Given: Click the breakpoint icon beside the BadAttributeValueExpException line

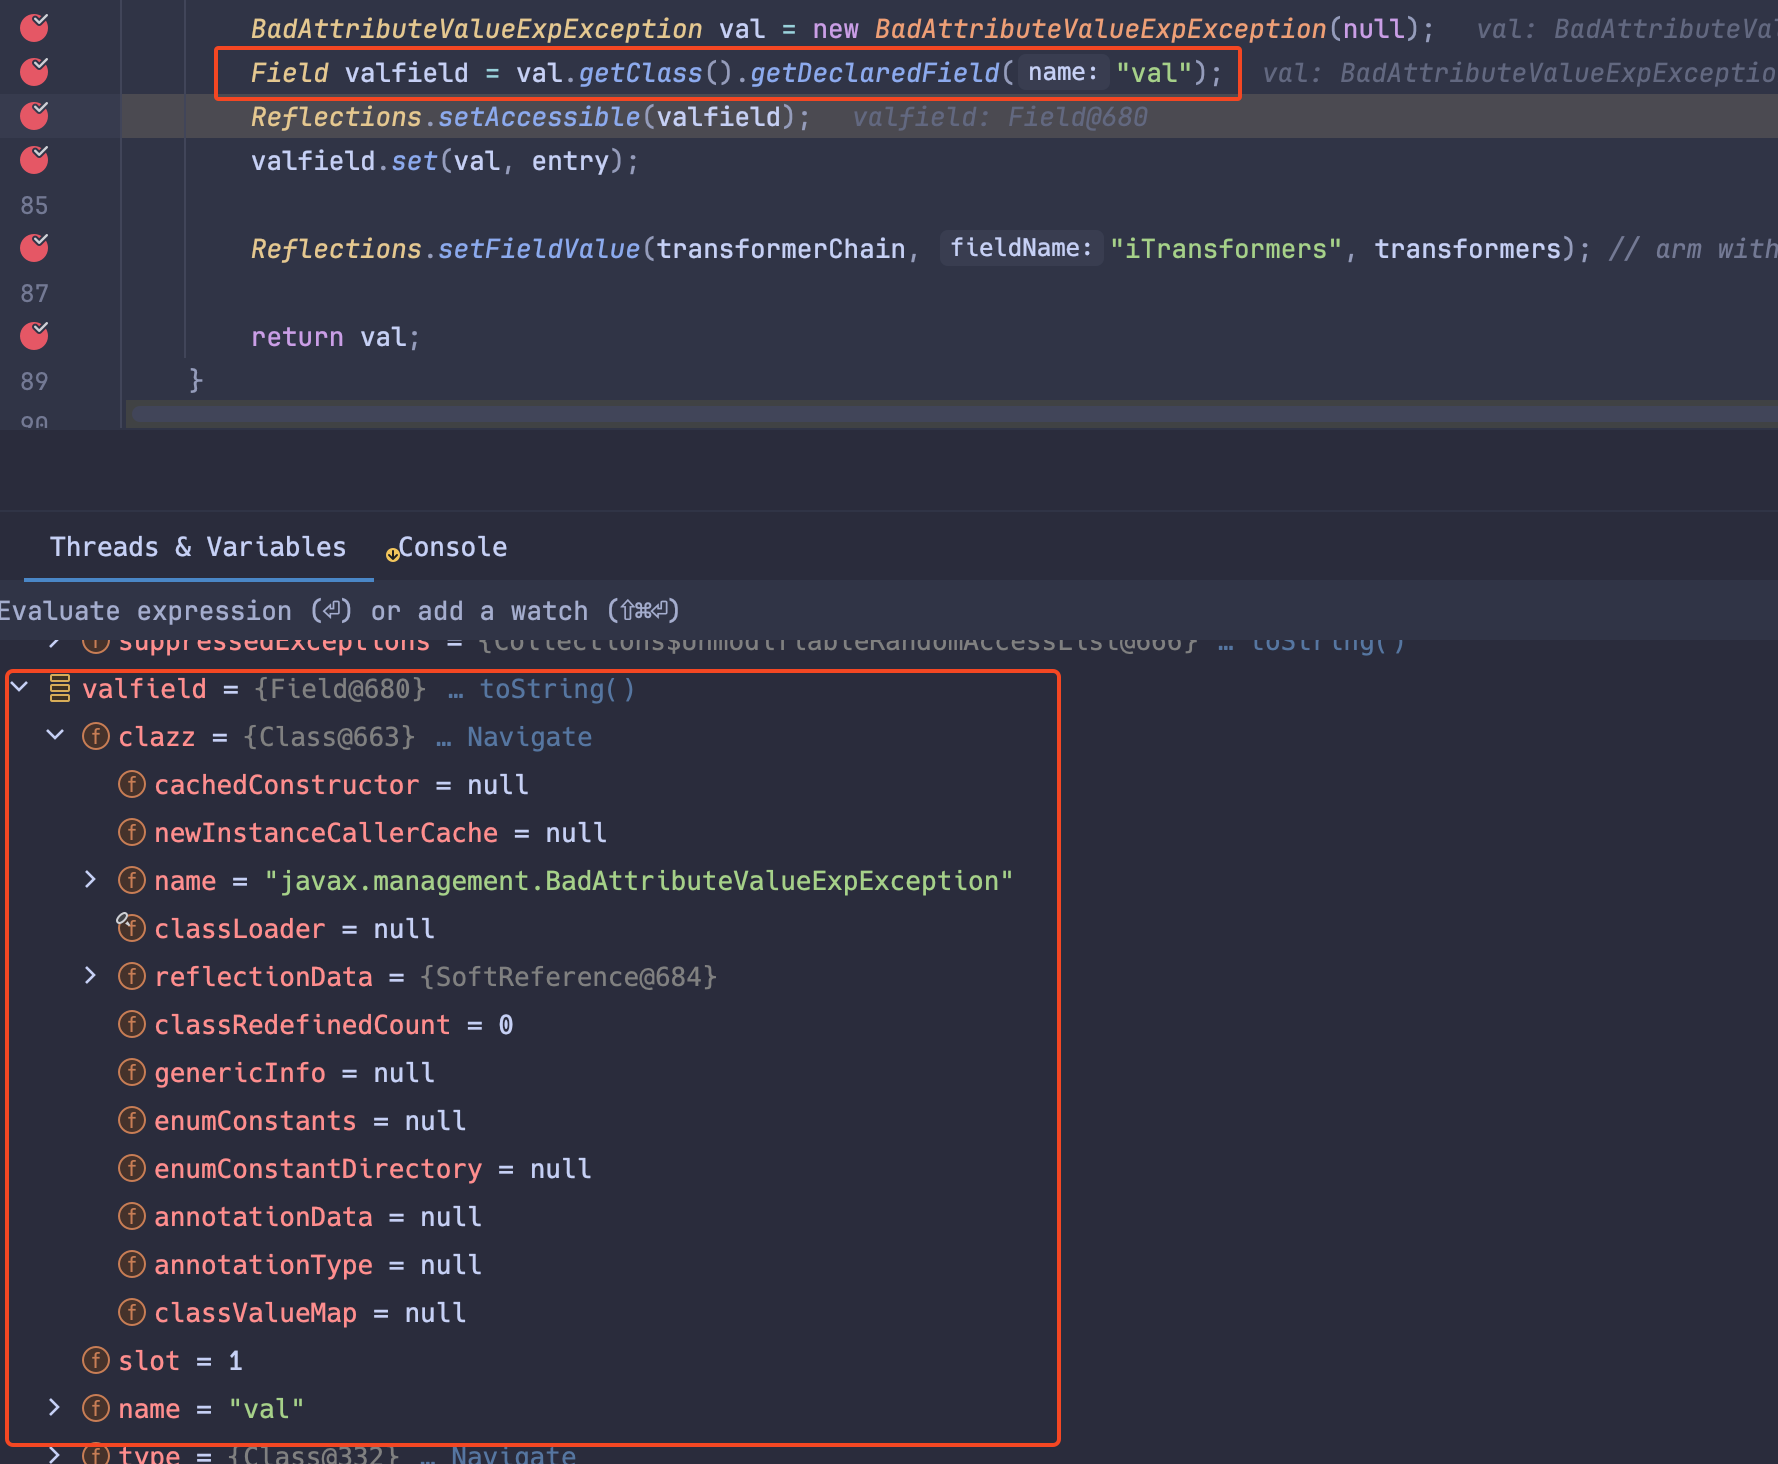Looking at the screenshot, I should [33, 28].
